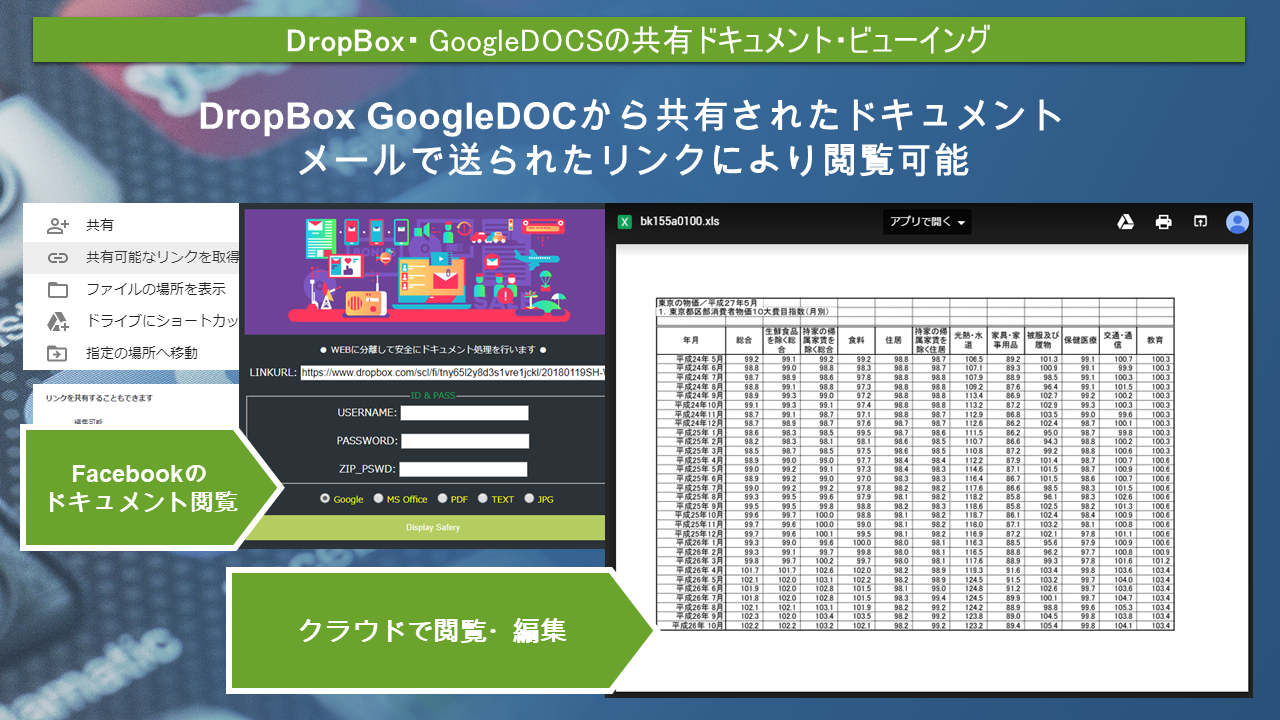The width and height of the screenshot is (1280, 720).
Task: Select 共有 in the context menu
Action: [100, 226]
